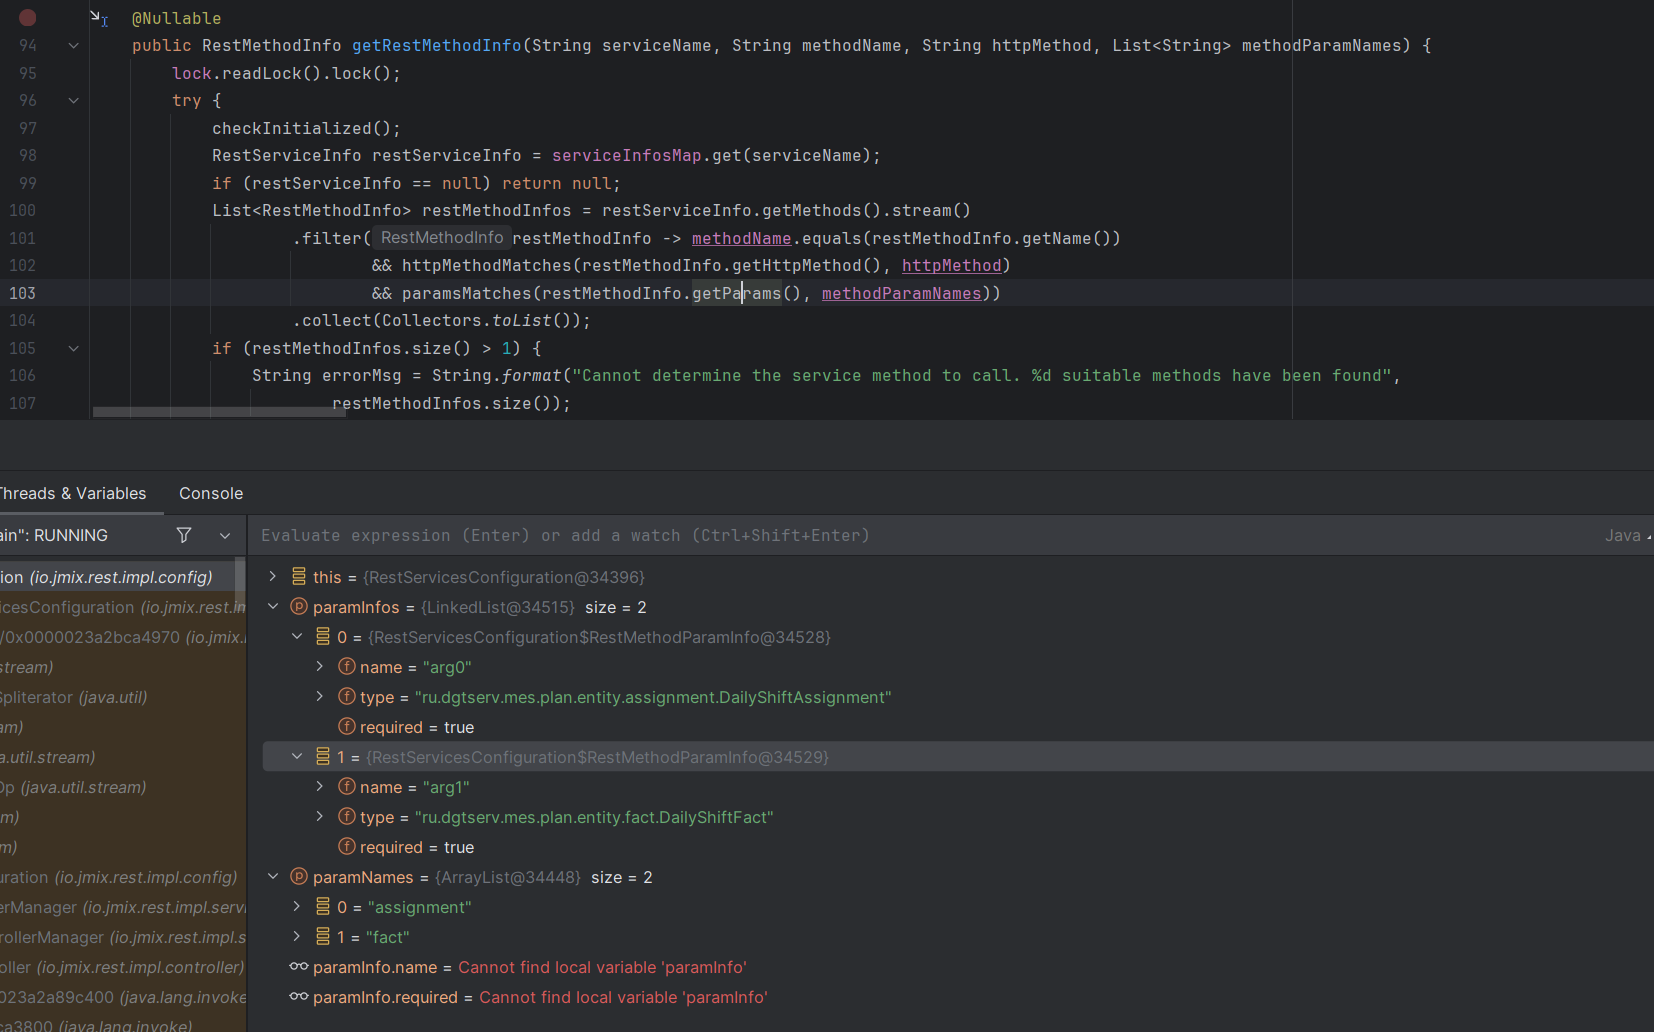
Task: Click the field icon of name = "arg0"
Action: 347,667
